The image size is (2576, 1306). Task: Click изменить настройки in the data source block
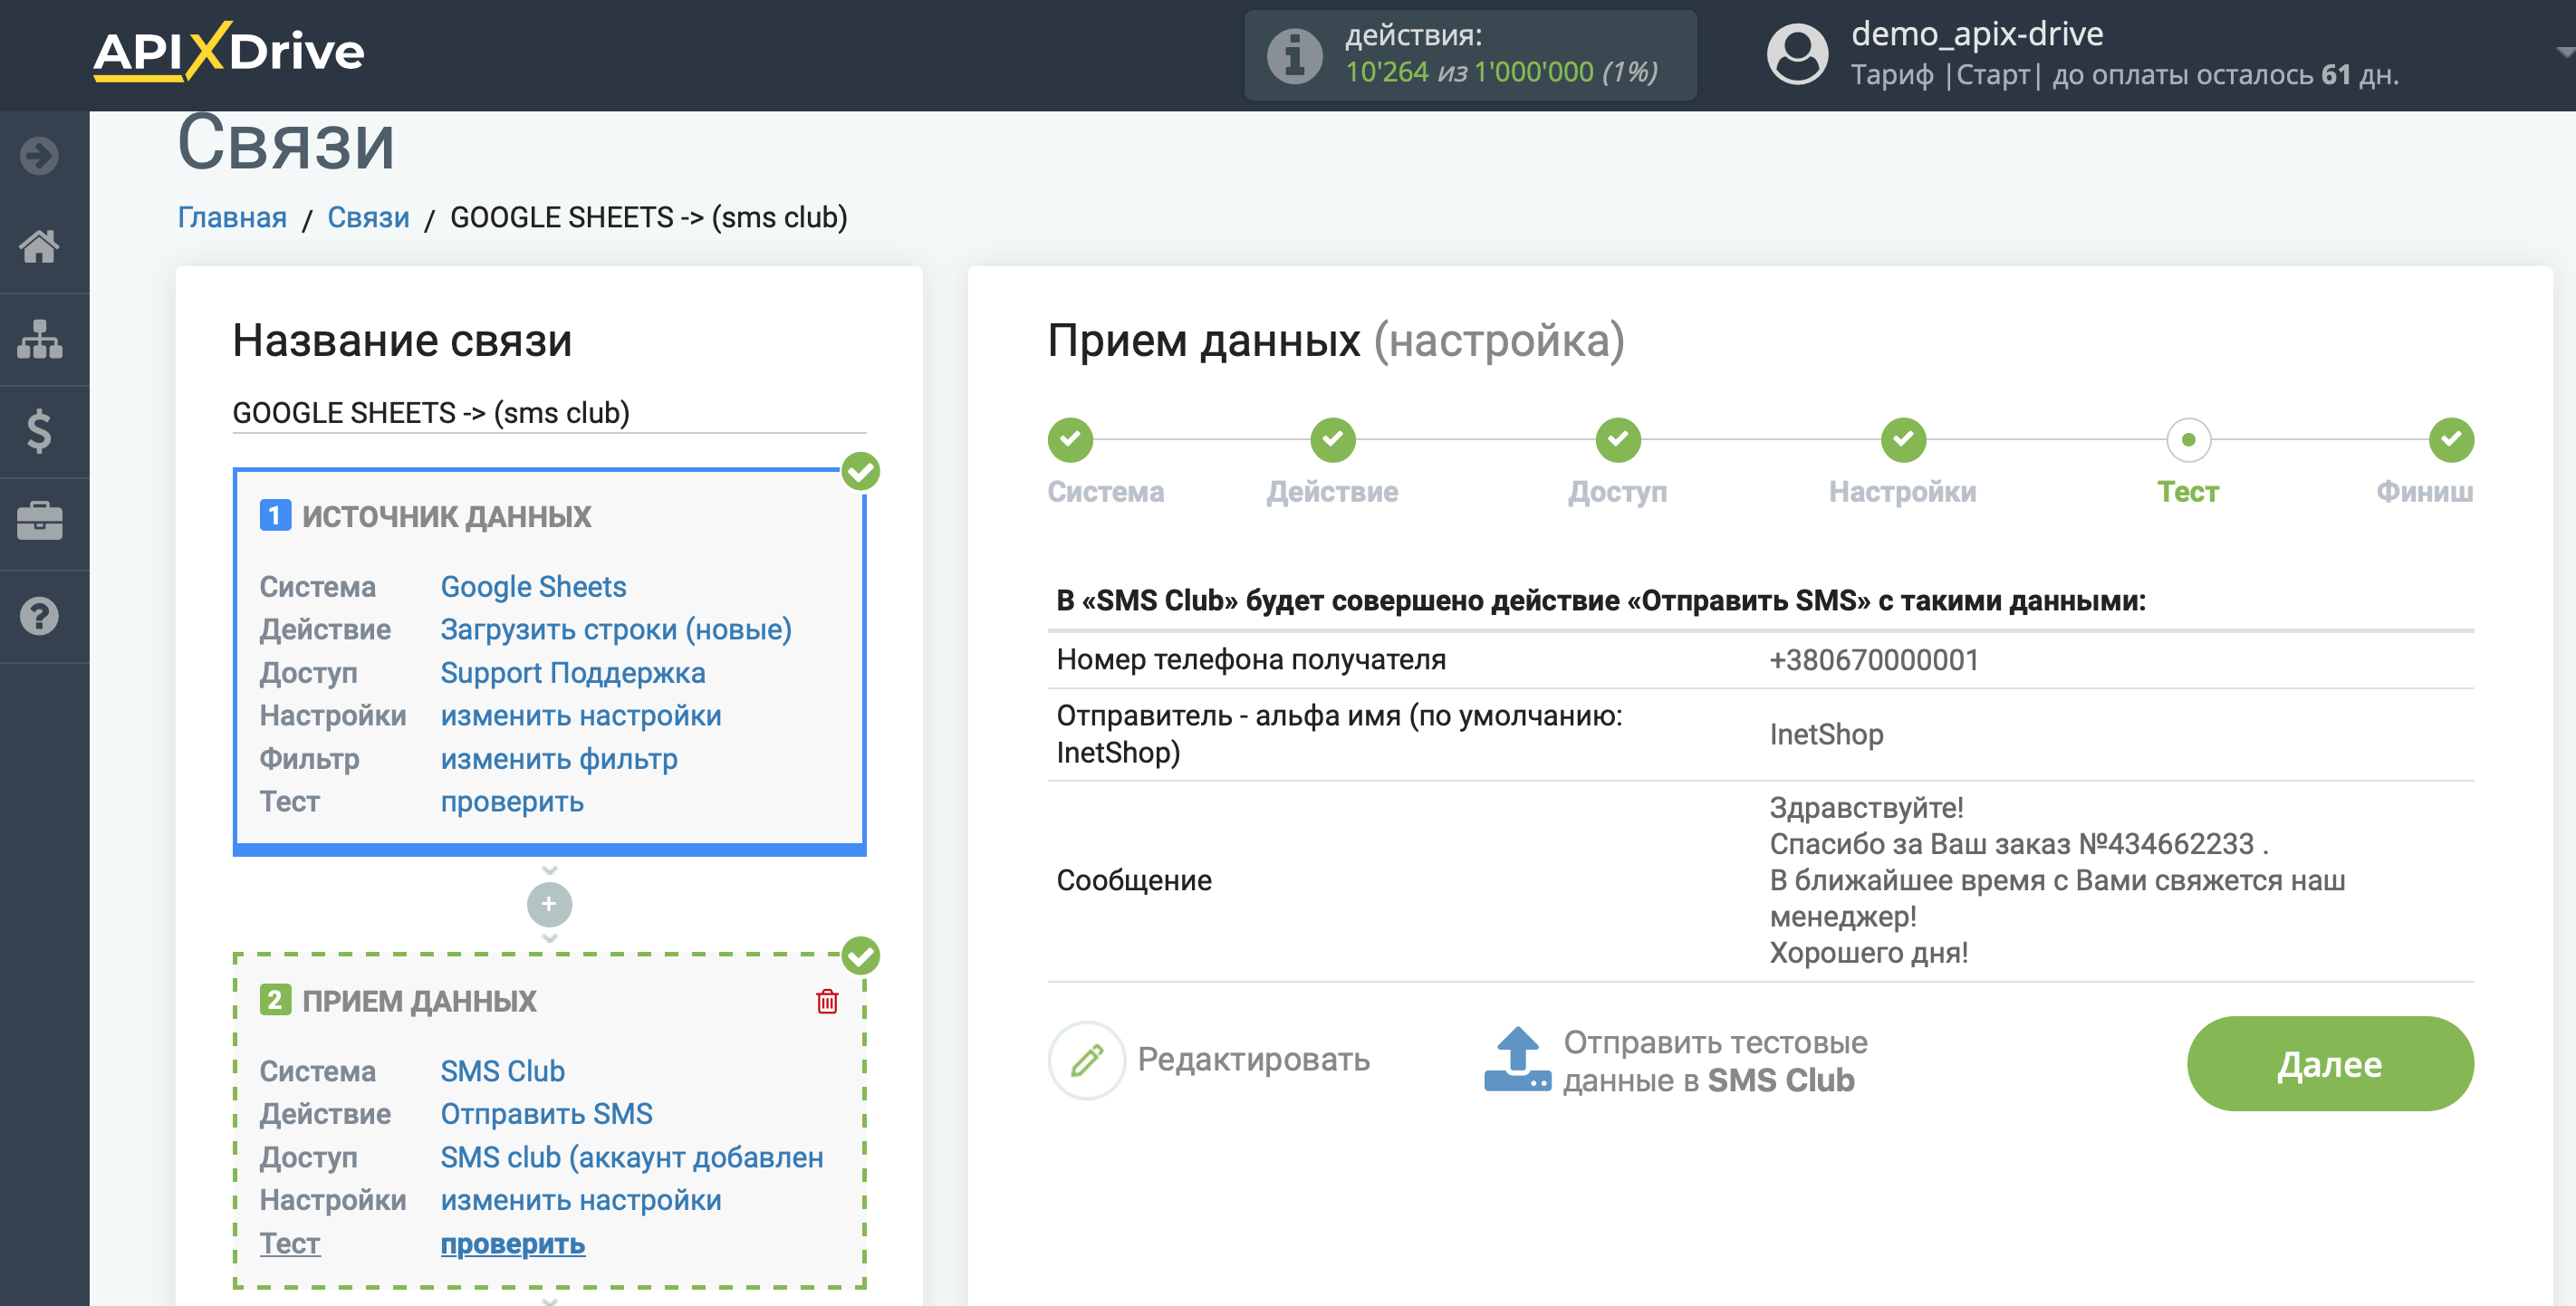click(x=581, y=716)
